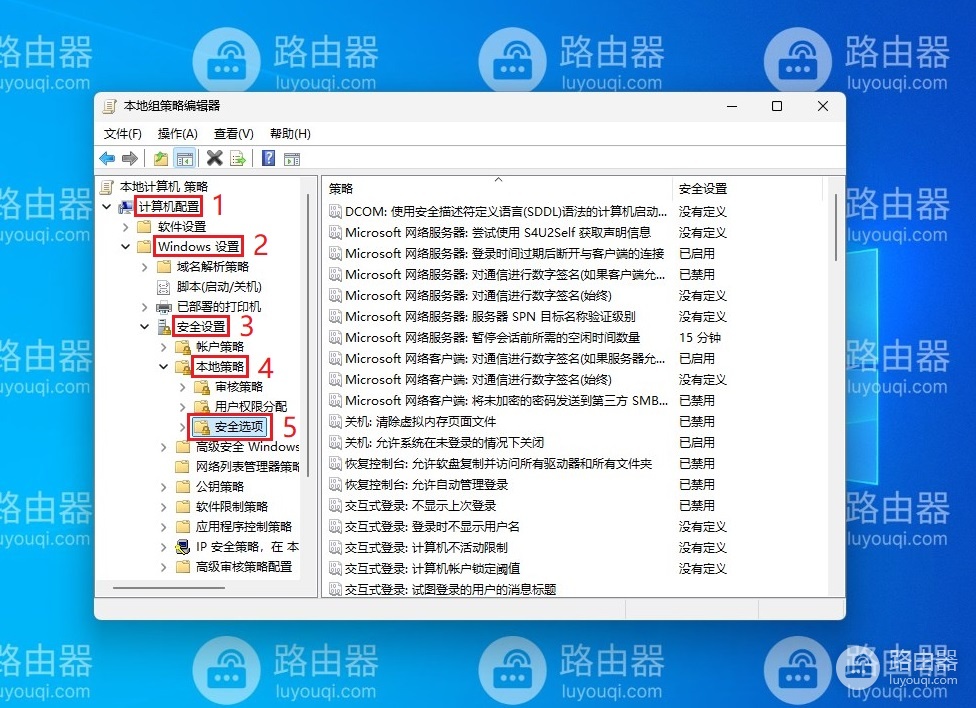This screenshot has width=976, height=708.
Task: Click the tree pane vertical scrollbar
Action: tap(307, 336)
